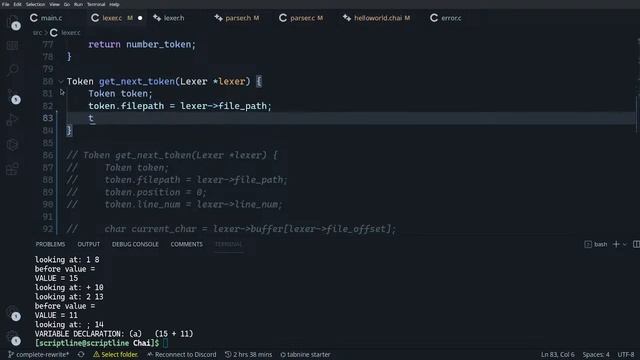Screen dimensions: 640x360
Task: Open the Accounts icon in activity bar
Action: (x=13, y=313)
